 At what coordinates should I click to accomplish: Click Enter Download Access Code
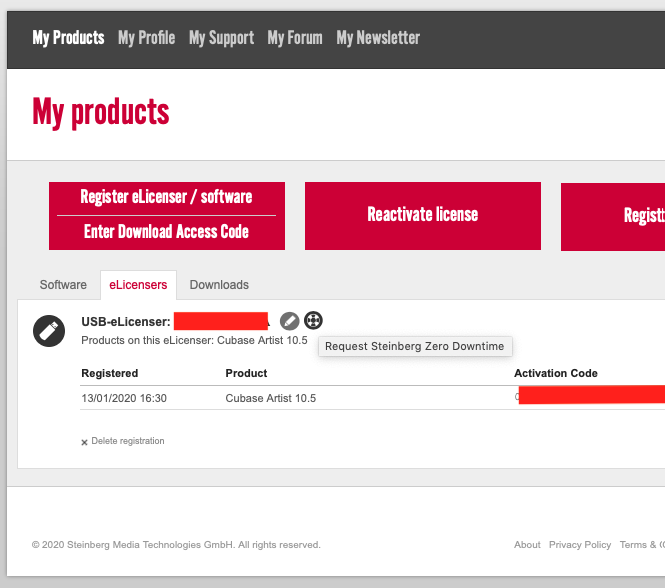[166, 232]
